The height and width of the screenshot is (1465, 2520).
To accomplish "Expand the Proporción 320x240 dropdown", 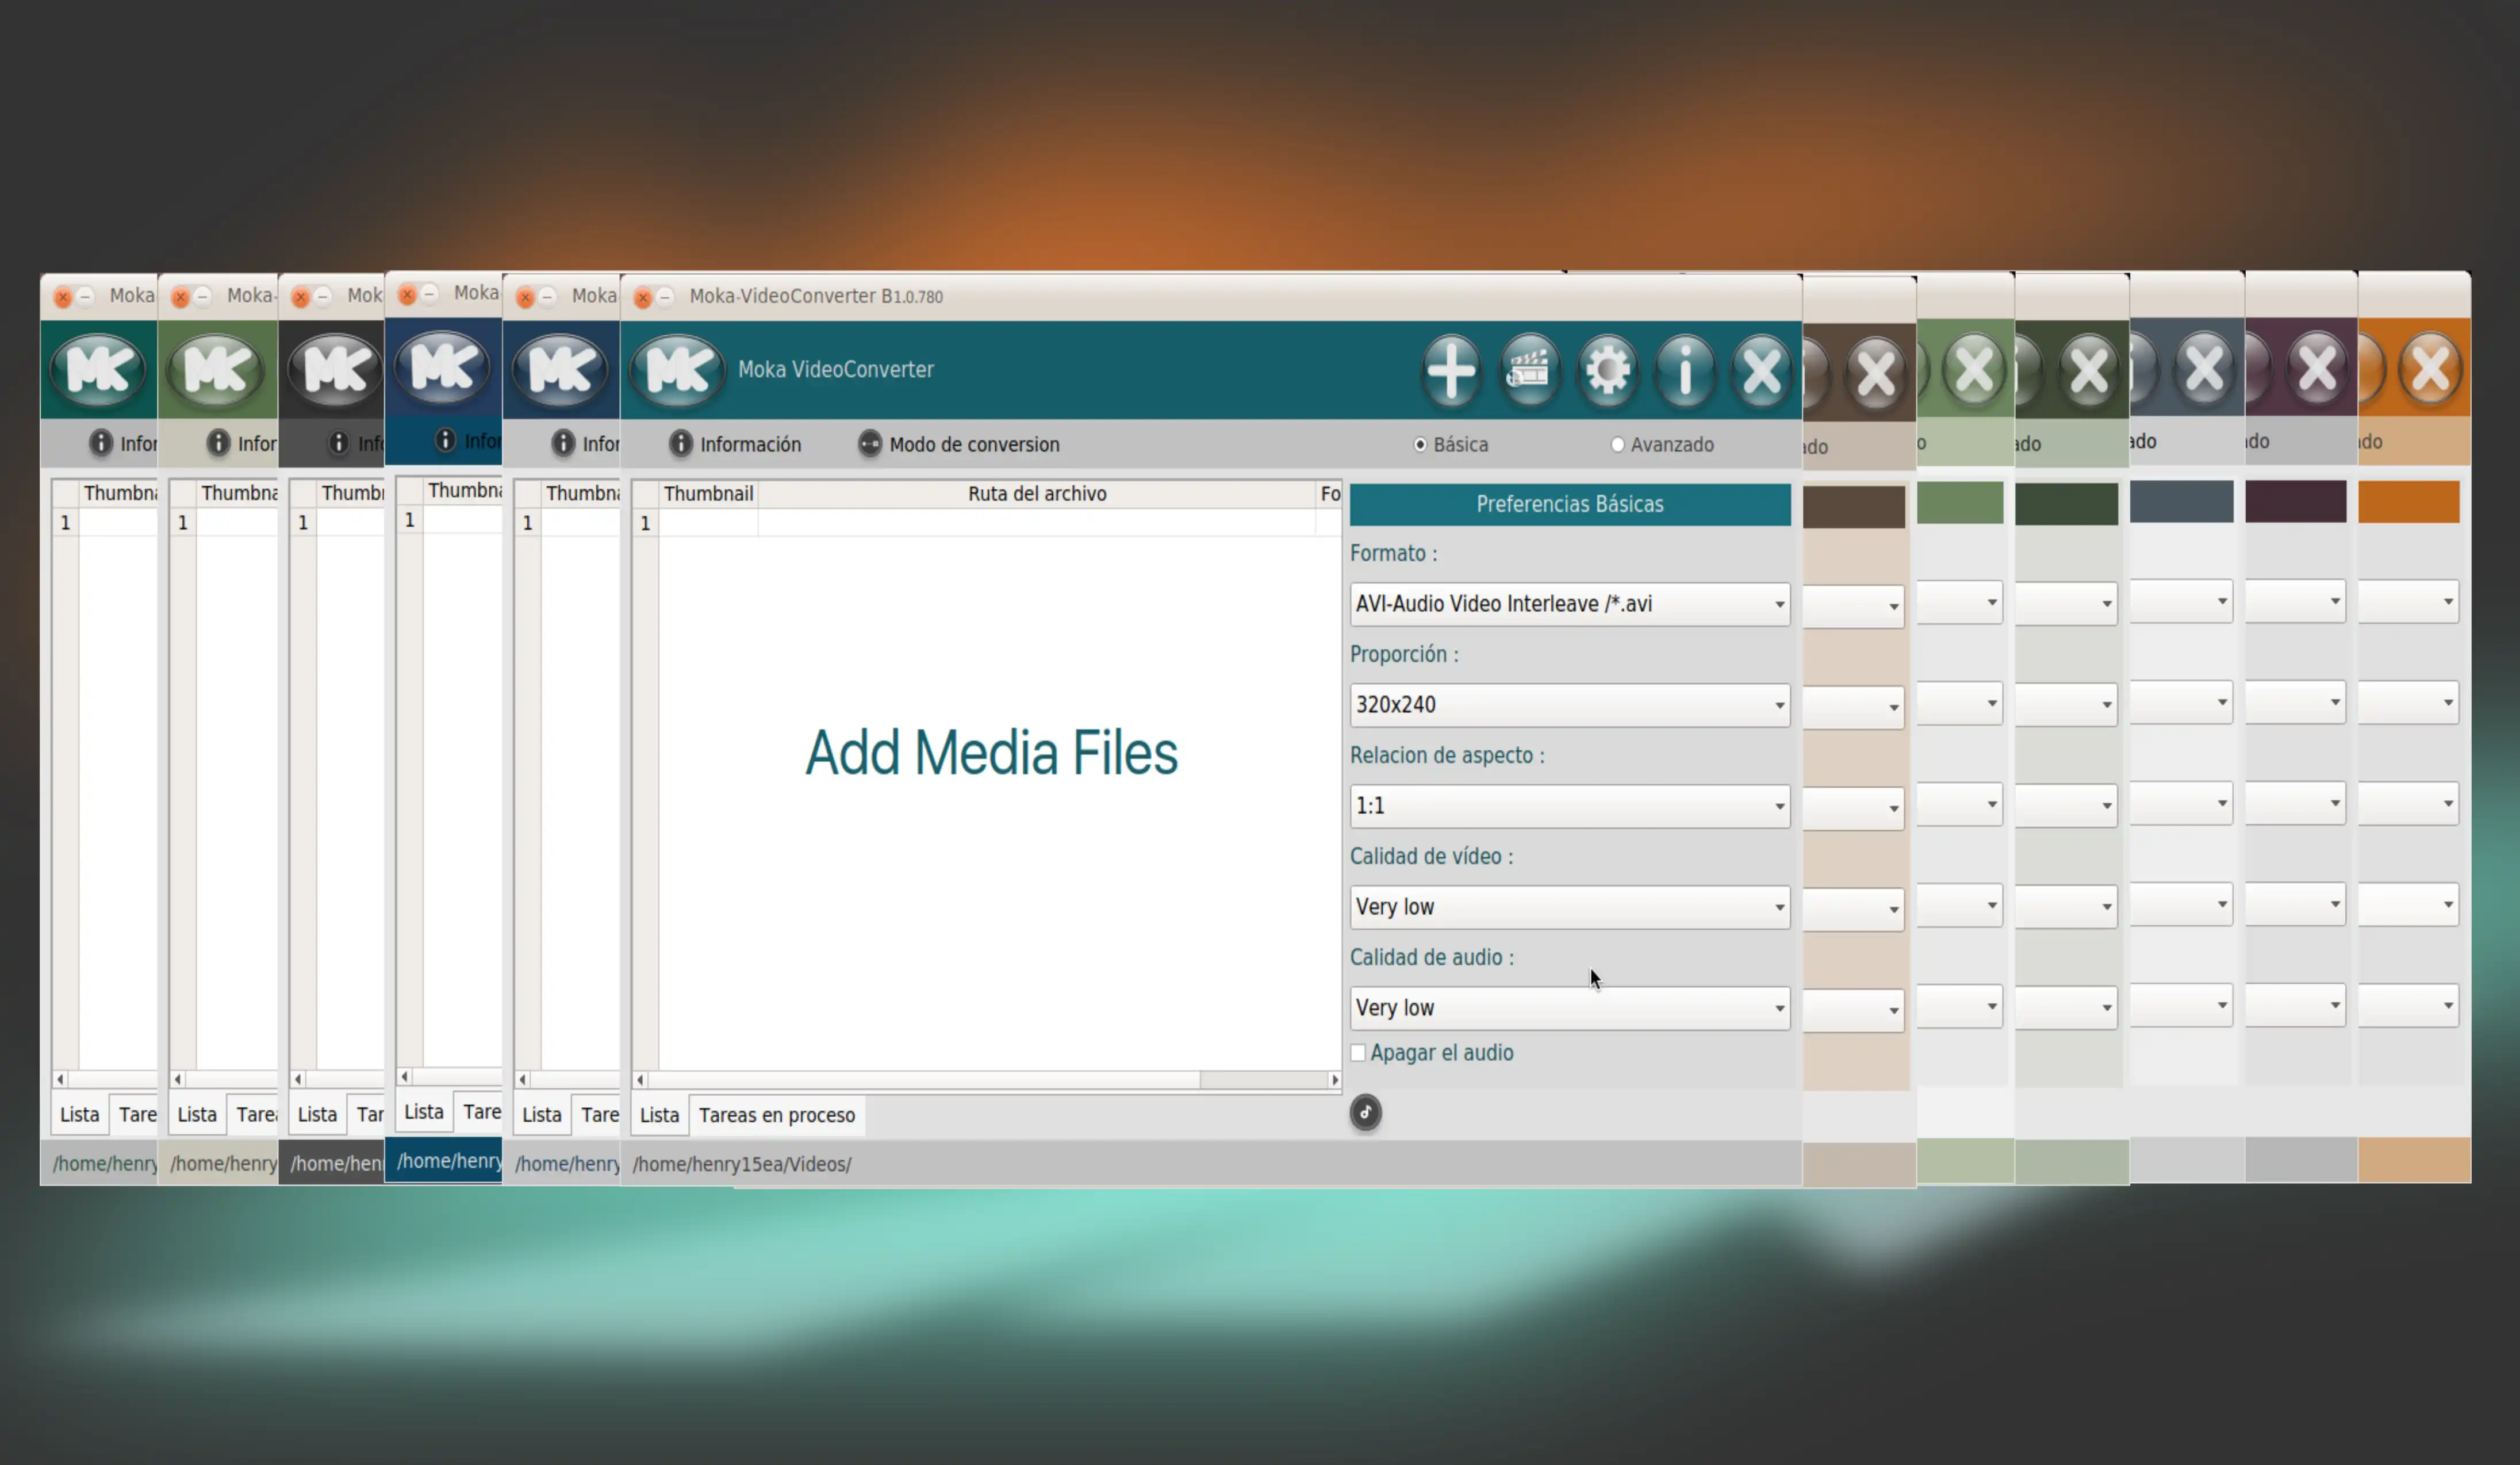I will [1569, 705].
